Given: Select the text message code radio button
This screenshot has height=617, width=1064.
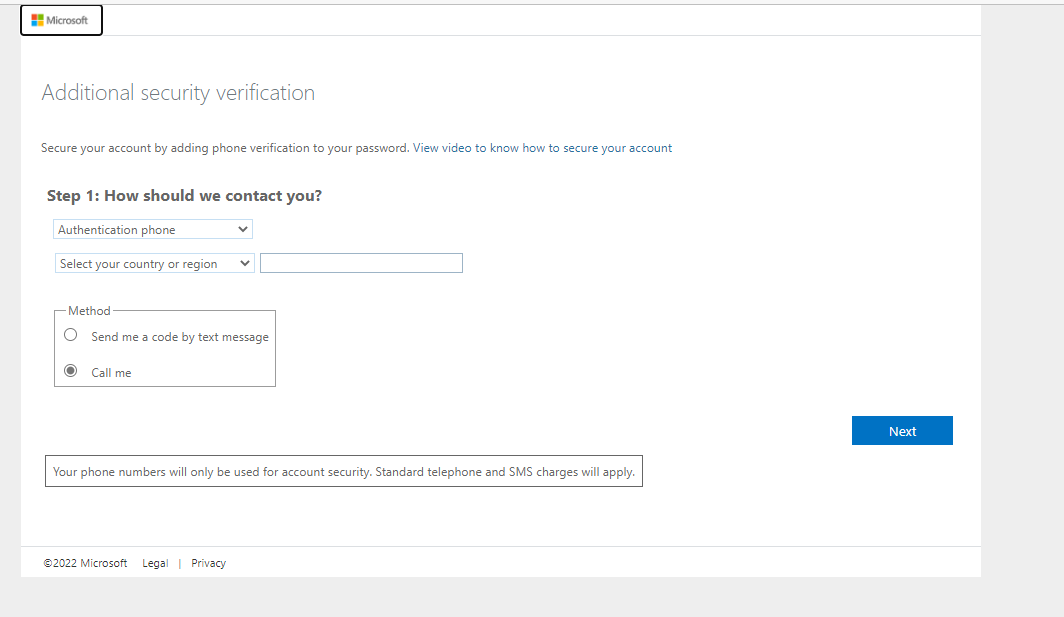Looking at the screenshot, I should coord(71,336).
